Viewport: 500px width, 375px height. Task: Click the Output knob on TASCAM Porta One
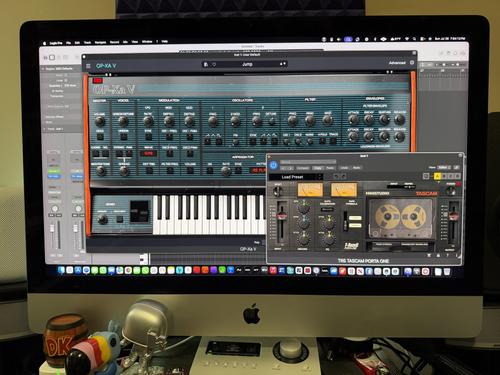(x=451, y=191)
